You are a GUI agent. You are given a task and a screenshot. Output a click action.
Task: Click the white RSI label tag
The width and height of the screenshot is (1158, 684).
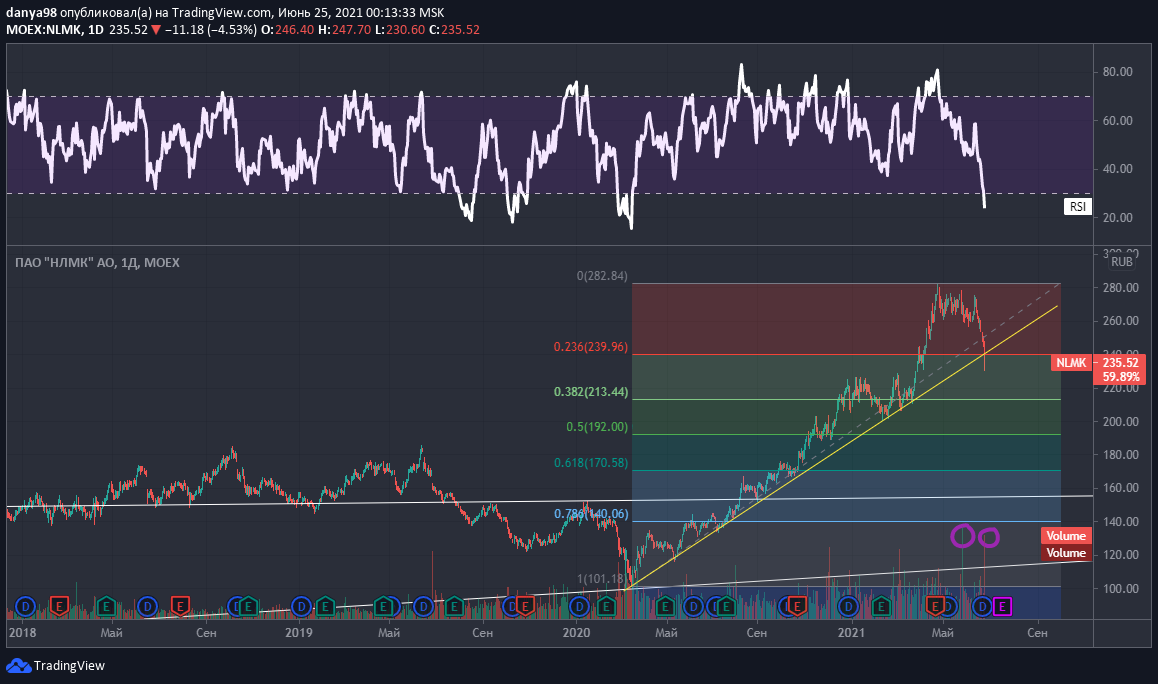(1078, 206)
